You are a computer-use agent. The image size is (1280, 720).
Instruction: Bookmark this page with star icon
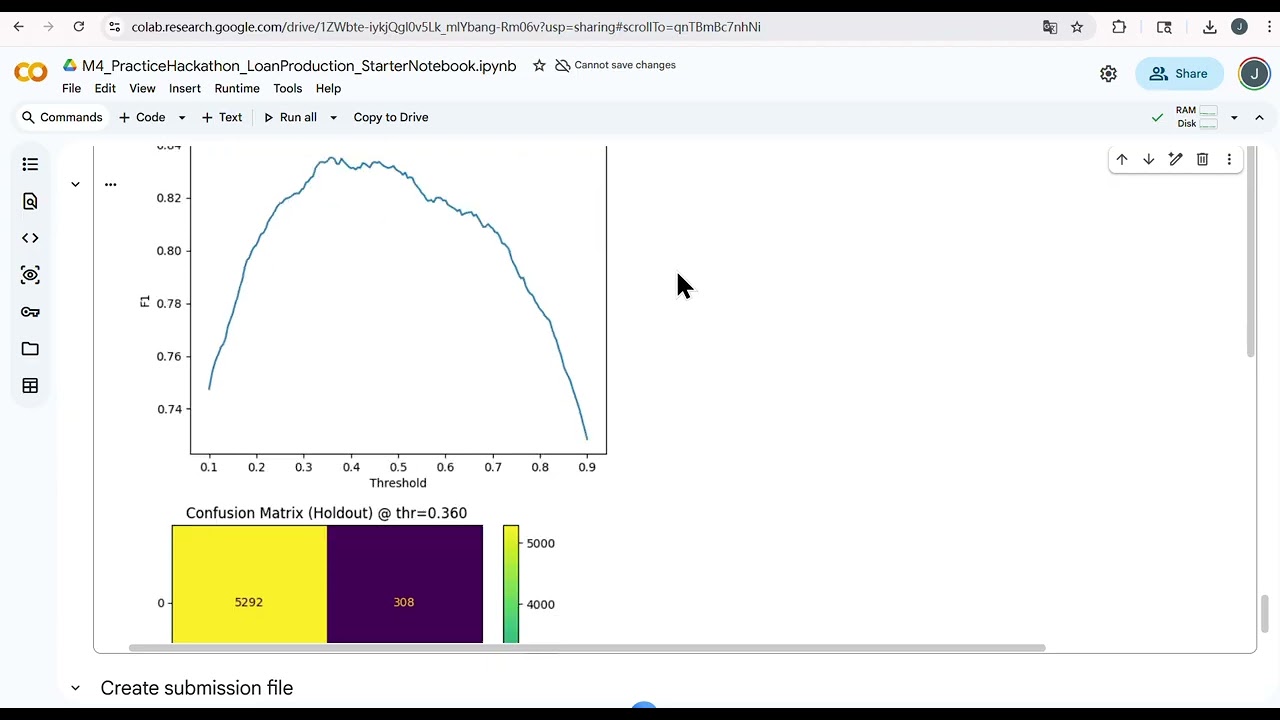click(1077, 27)
